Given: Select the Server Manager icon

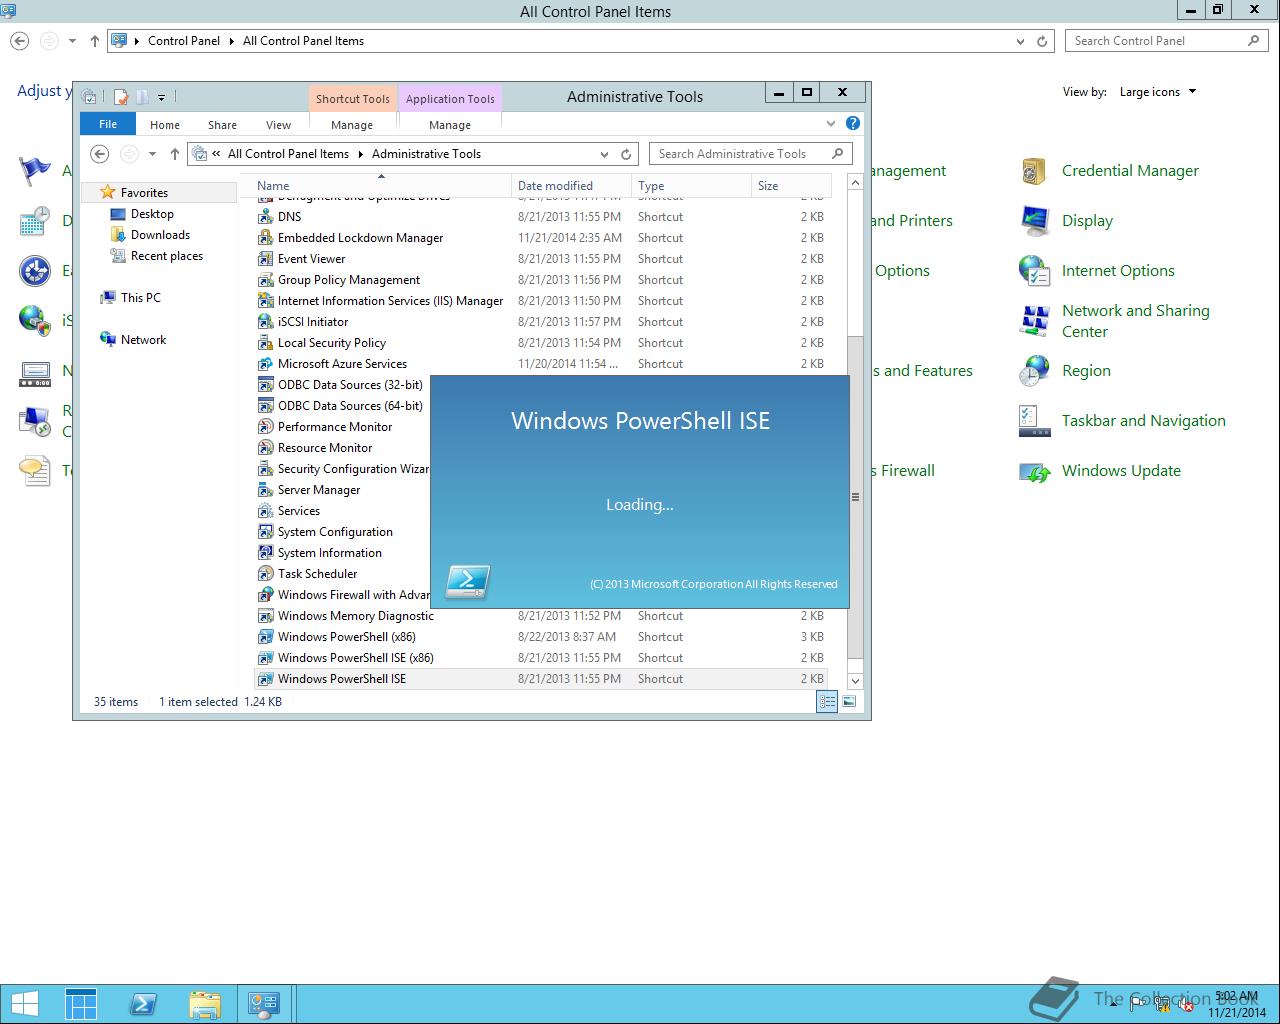Looking at the screenshot, I should click(x=265, y=489).
